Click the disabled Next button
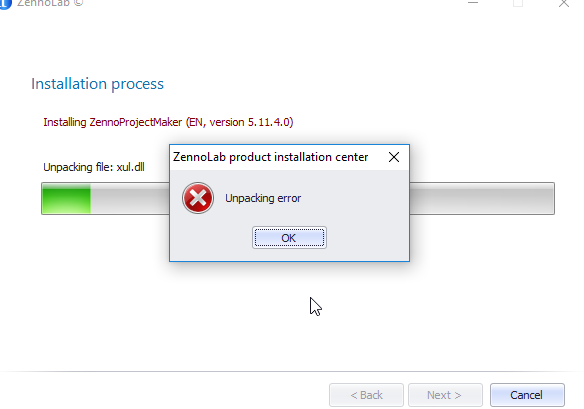584x409 pixels. 445,395
